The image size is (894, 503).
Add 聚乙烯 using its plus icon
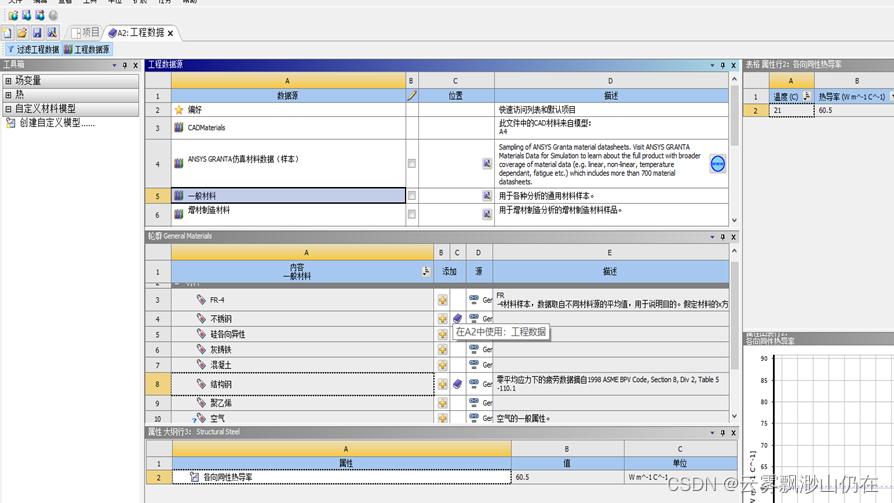[442, 403]
